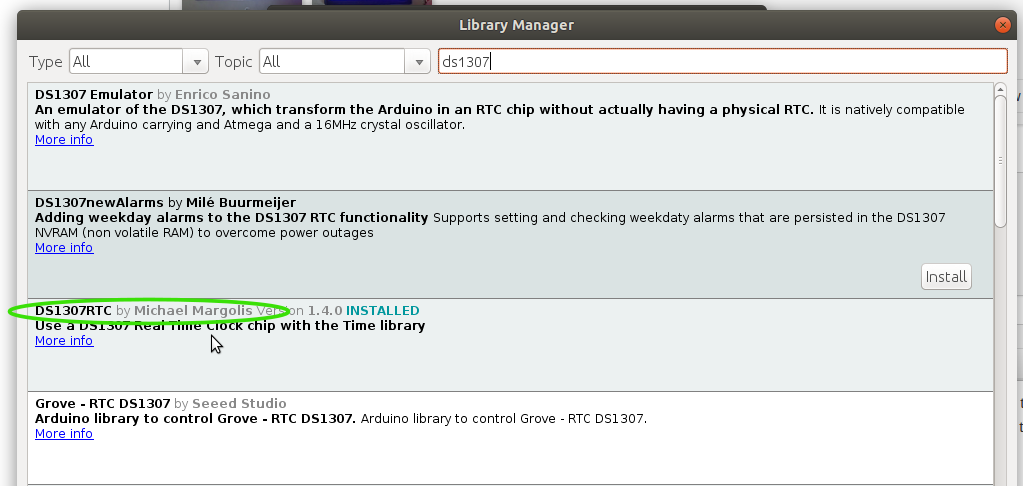Click the scrollbar up arrow
Viewport: 1023px width, 486px height.
point(1000,90)
